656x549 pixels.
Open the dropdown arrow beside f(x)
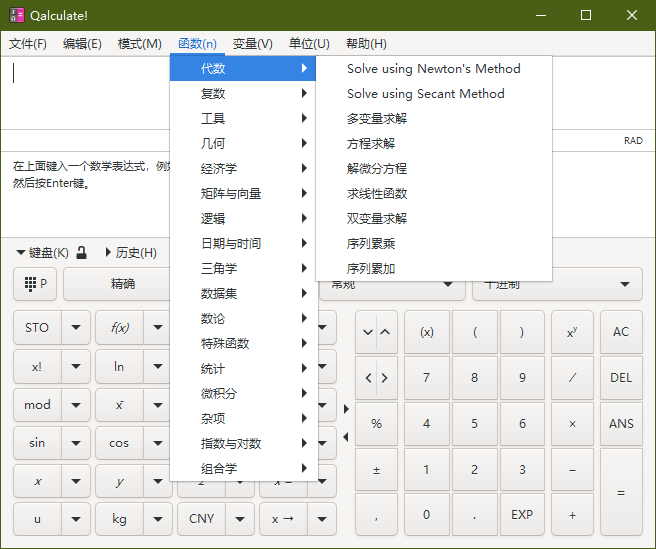(x=158, y=328)
